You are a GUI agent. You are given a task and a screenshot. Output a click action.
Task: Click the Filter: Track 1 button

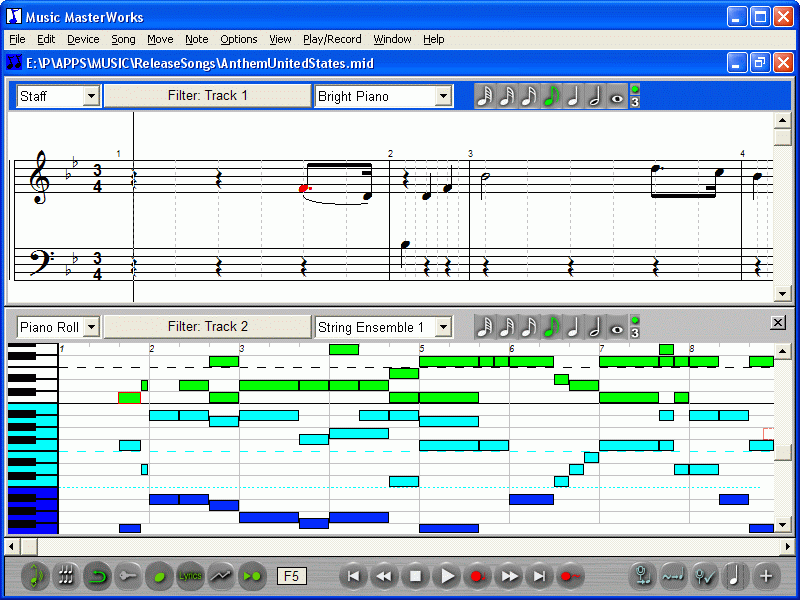click(208, 96)
